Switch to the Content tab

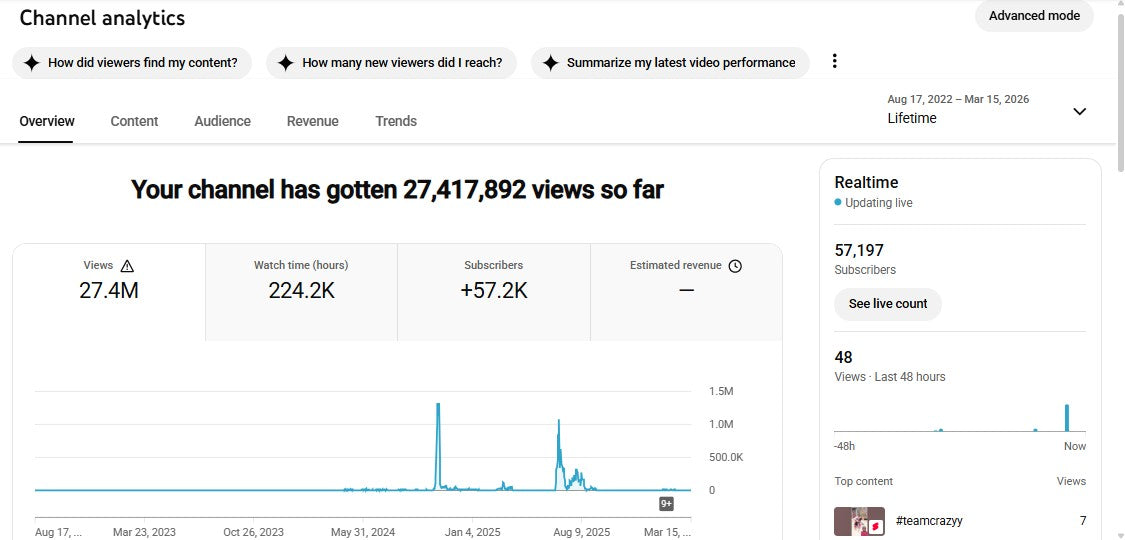pyautogui.click(x=134, y=121)
